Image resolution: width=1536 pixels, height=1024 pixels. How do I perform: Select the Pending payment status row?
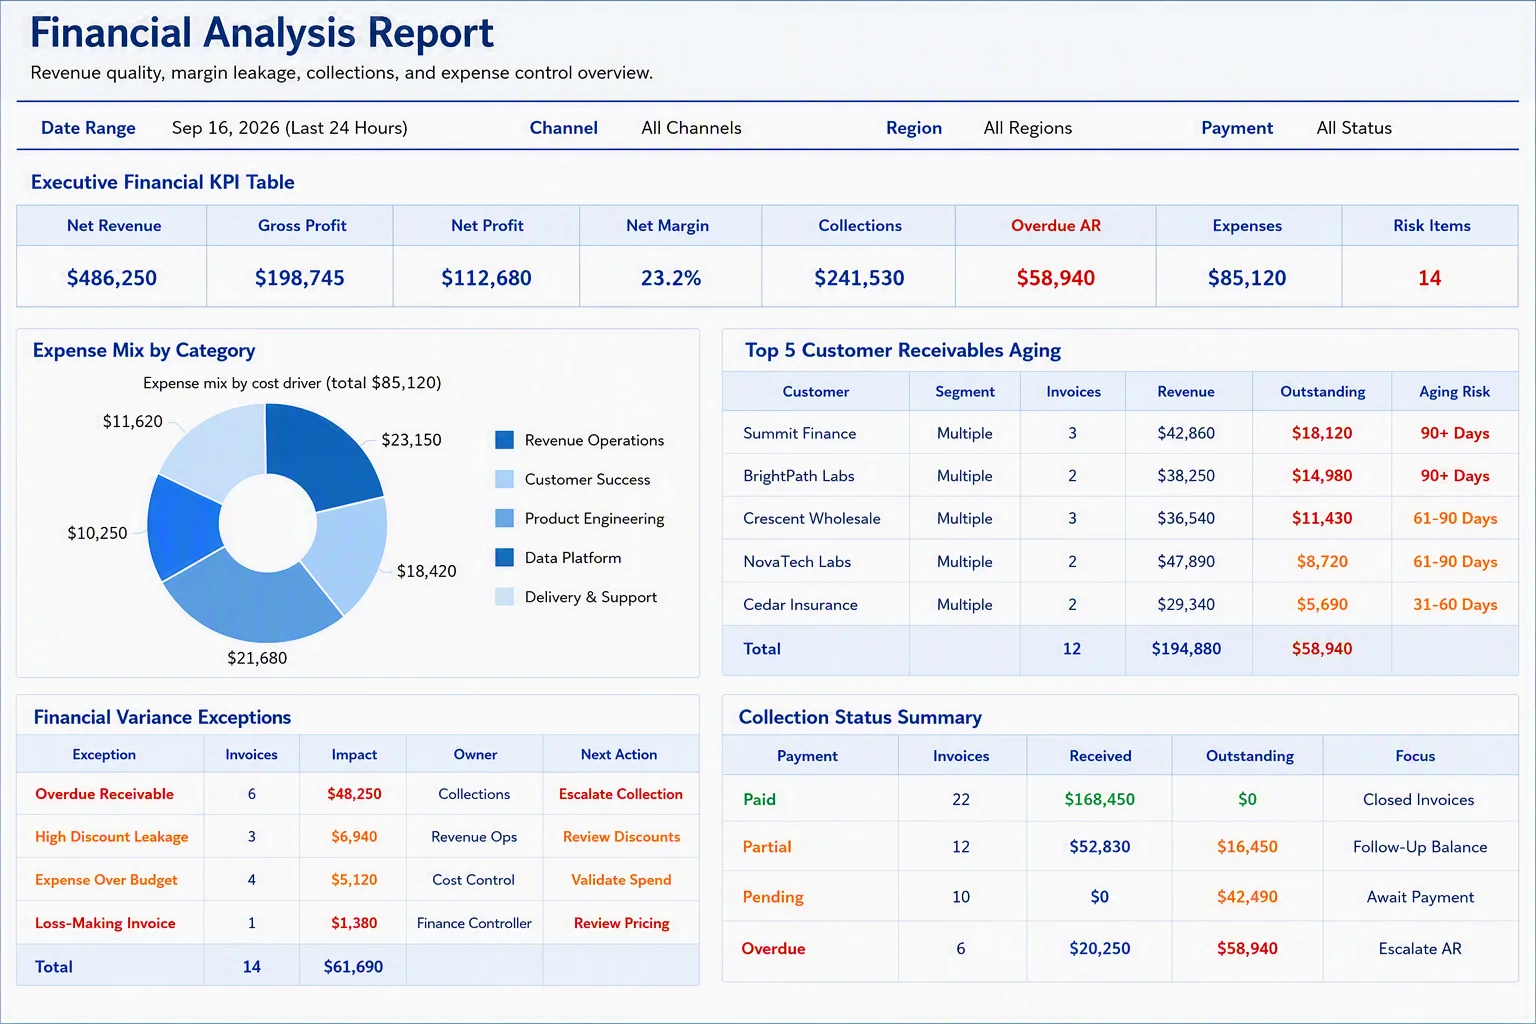pyautogui.click(x=1120, y=897)
